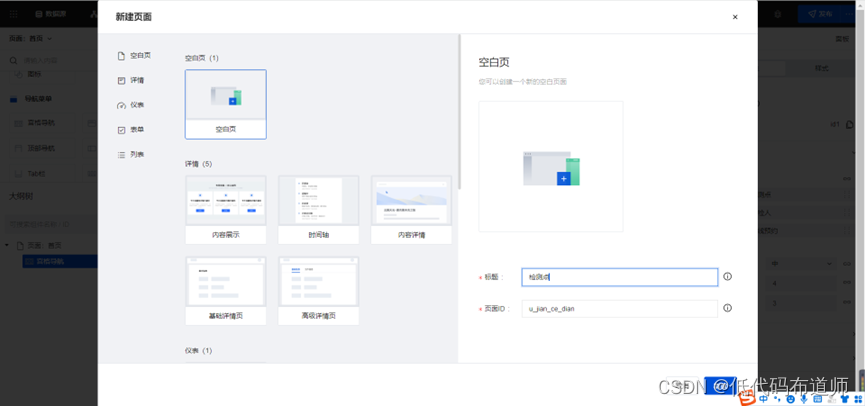
Task: Click the microphone icon in IME bar
Action: tap(804, 399)
